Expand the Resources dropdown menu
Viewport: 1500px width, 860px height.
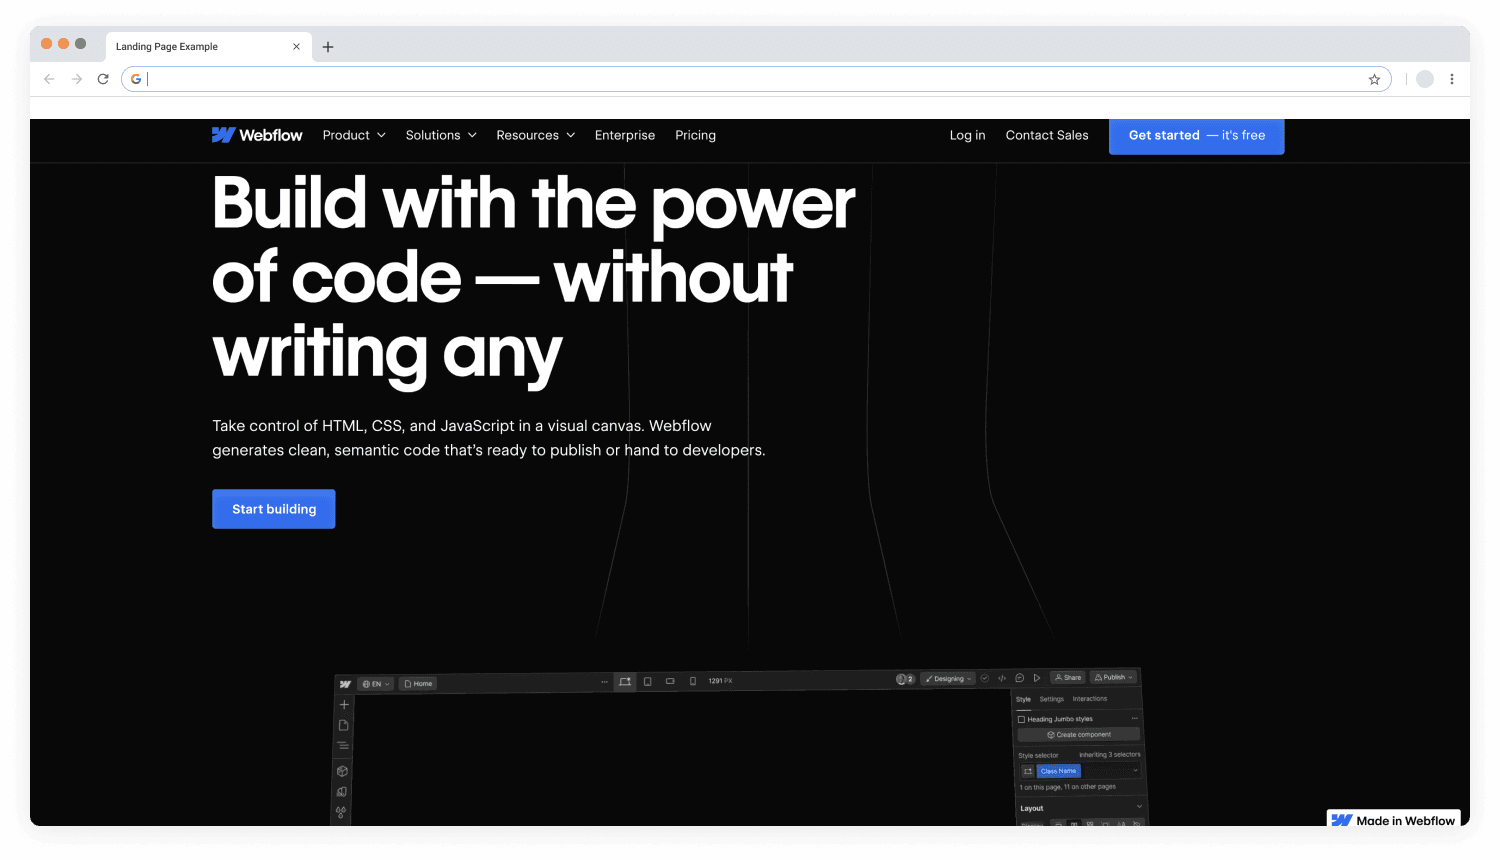click(x=536, y=135)
